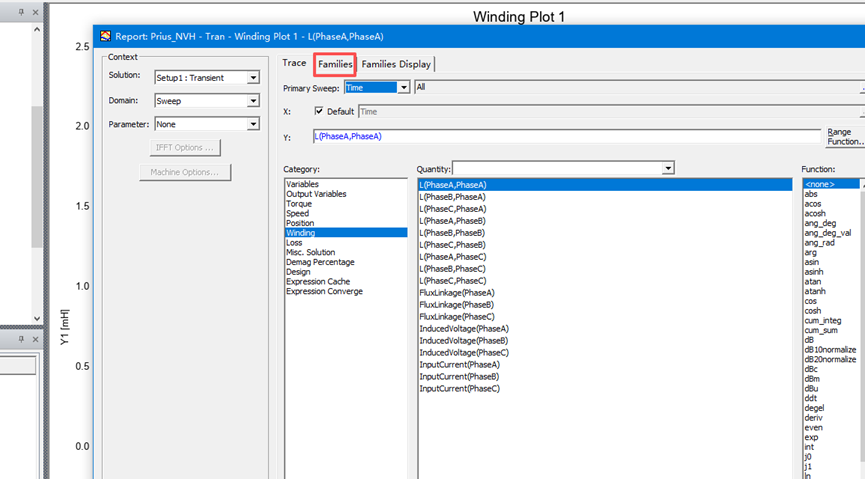Click left panel scrollbar down arrow
Viewport: 865px width, 479px height.
[37, 318]
